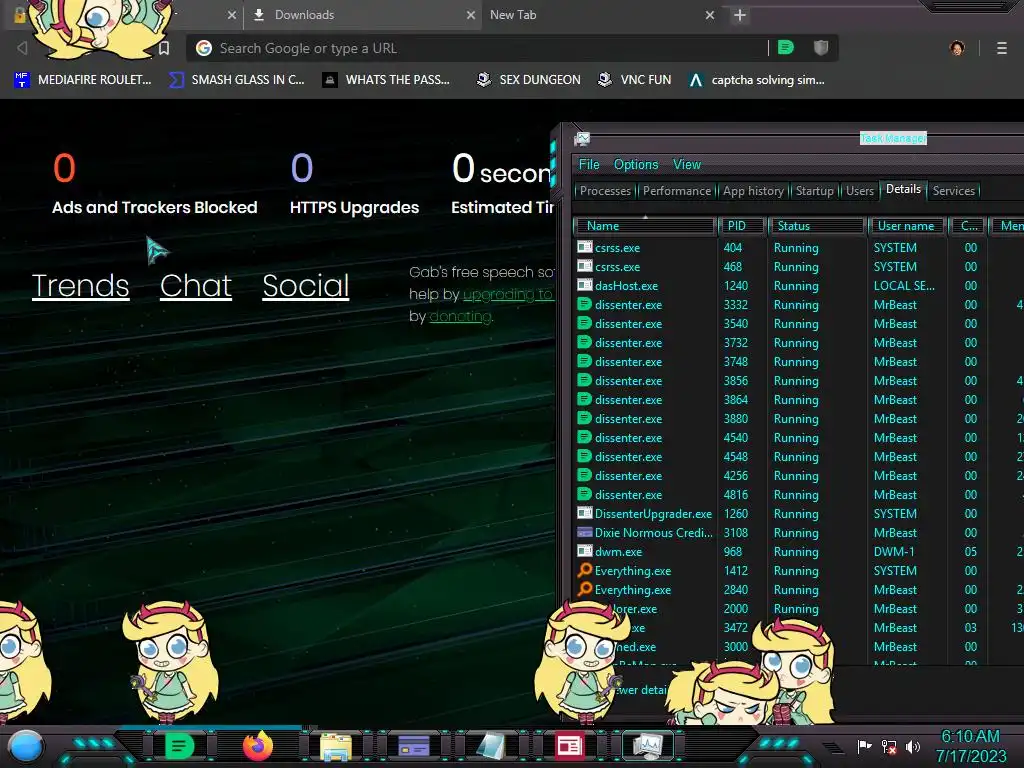Open the WHATS THE PASS... bookmark
1024x768 pixels.
click(386, 80)
